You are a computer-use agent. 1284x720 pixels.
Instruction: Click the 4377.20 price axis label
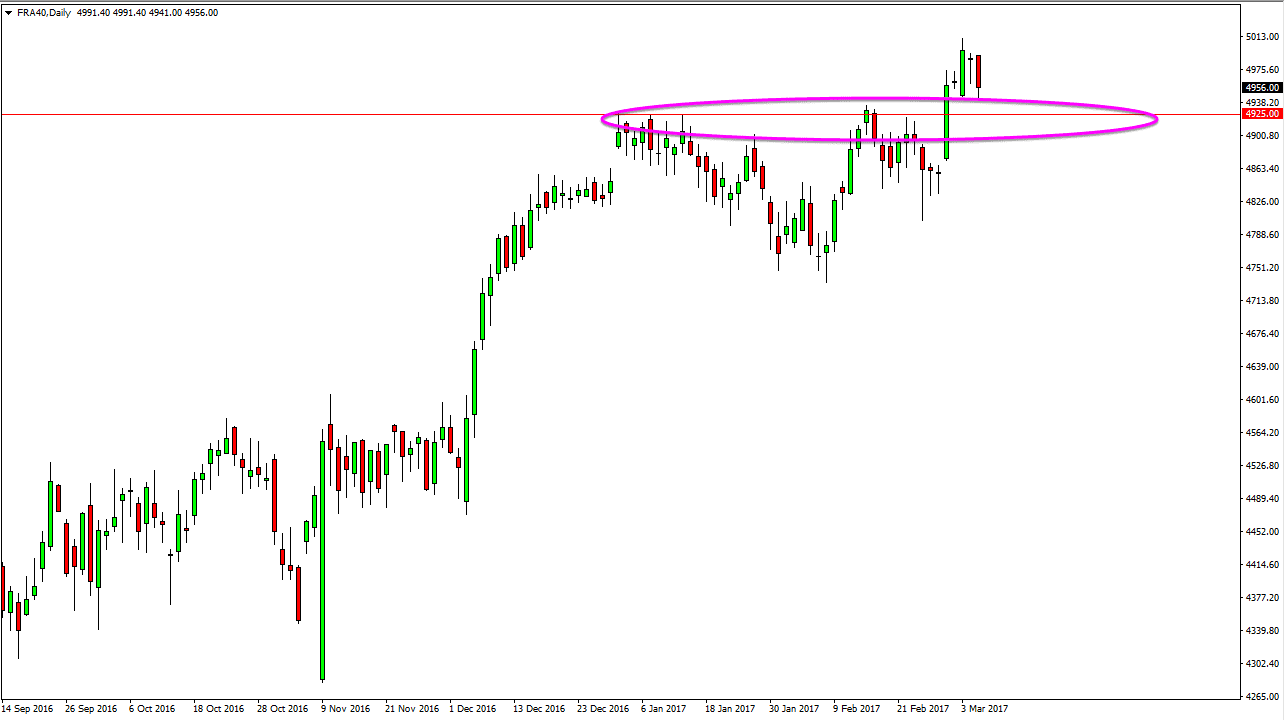(1263, 598)
